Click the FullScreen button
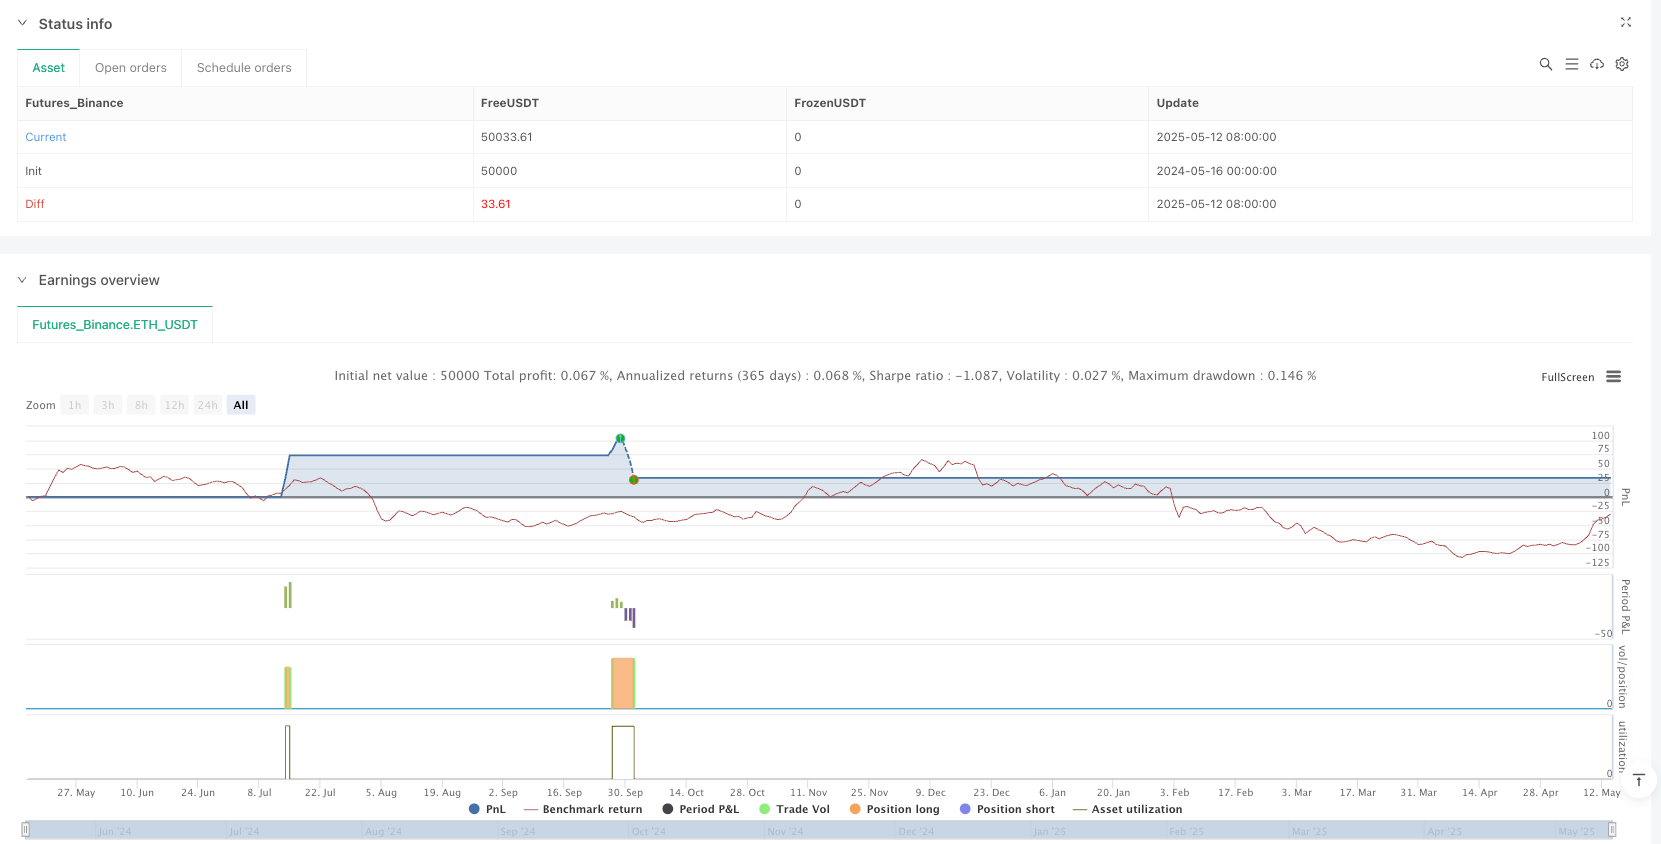The image size is (1661, 844). (x=1567, y=377)
